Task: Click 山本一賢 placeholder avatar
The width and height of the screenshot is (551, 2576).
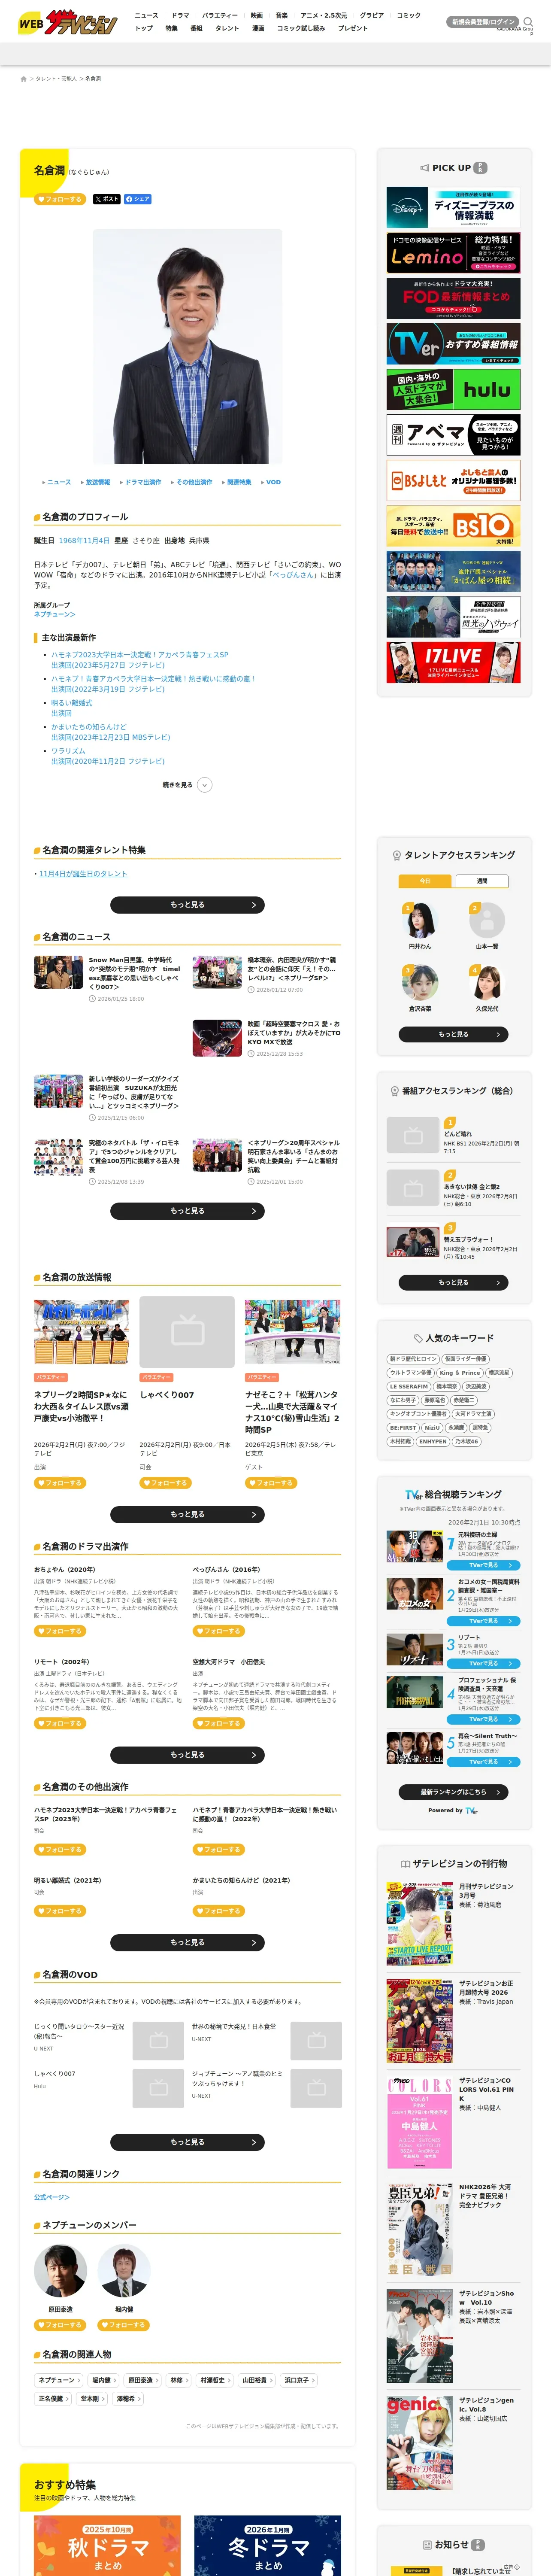Action: coord(487,920)
